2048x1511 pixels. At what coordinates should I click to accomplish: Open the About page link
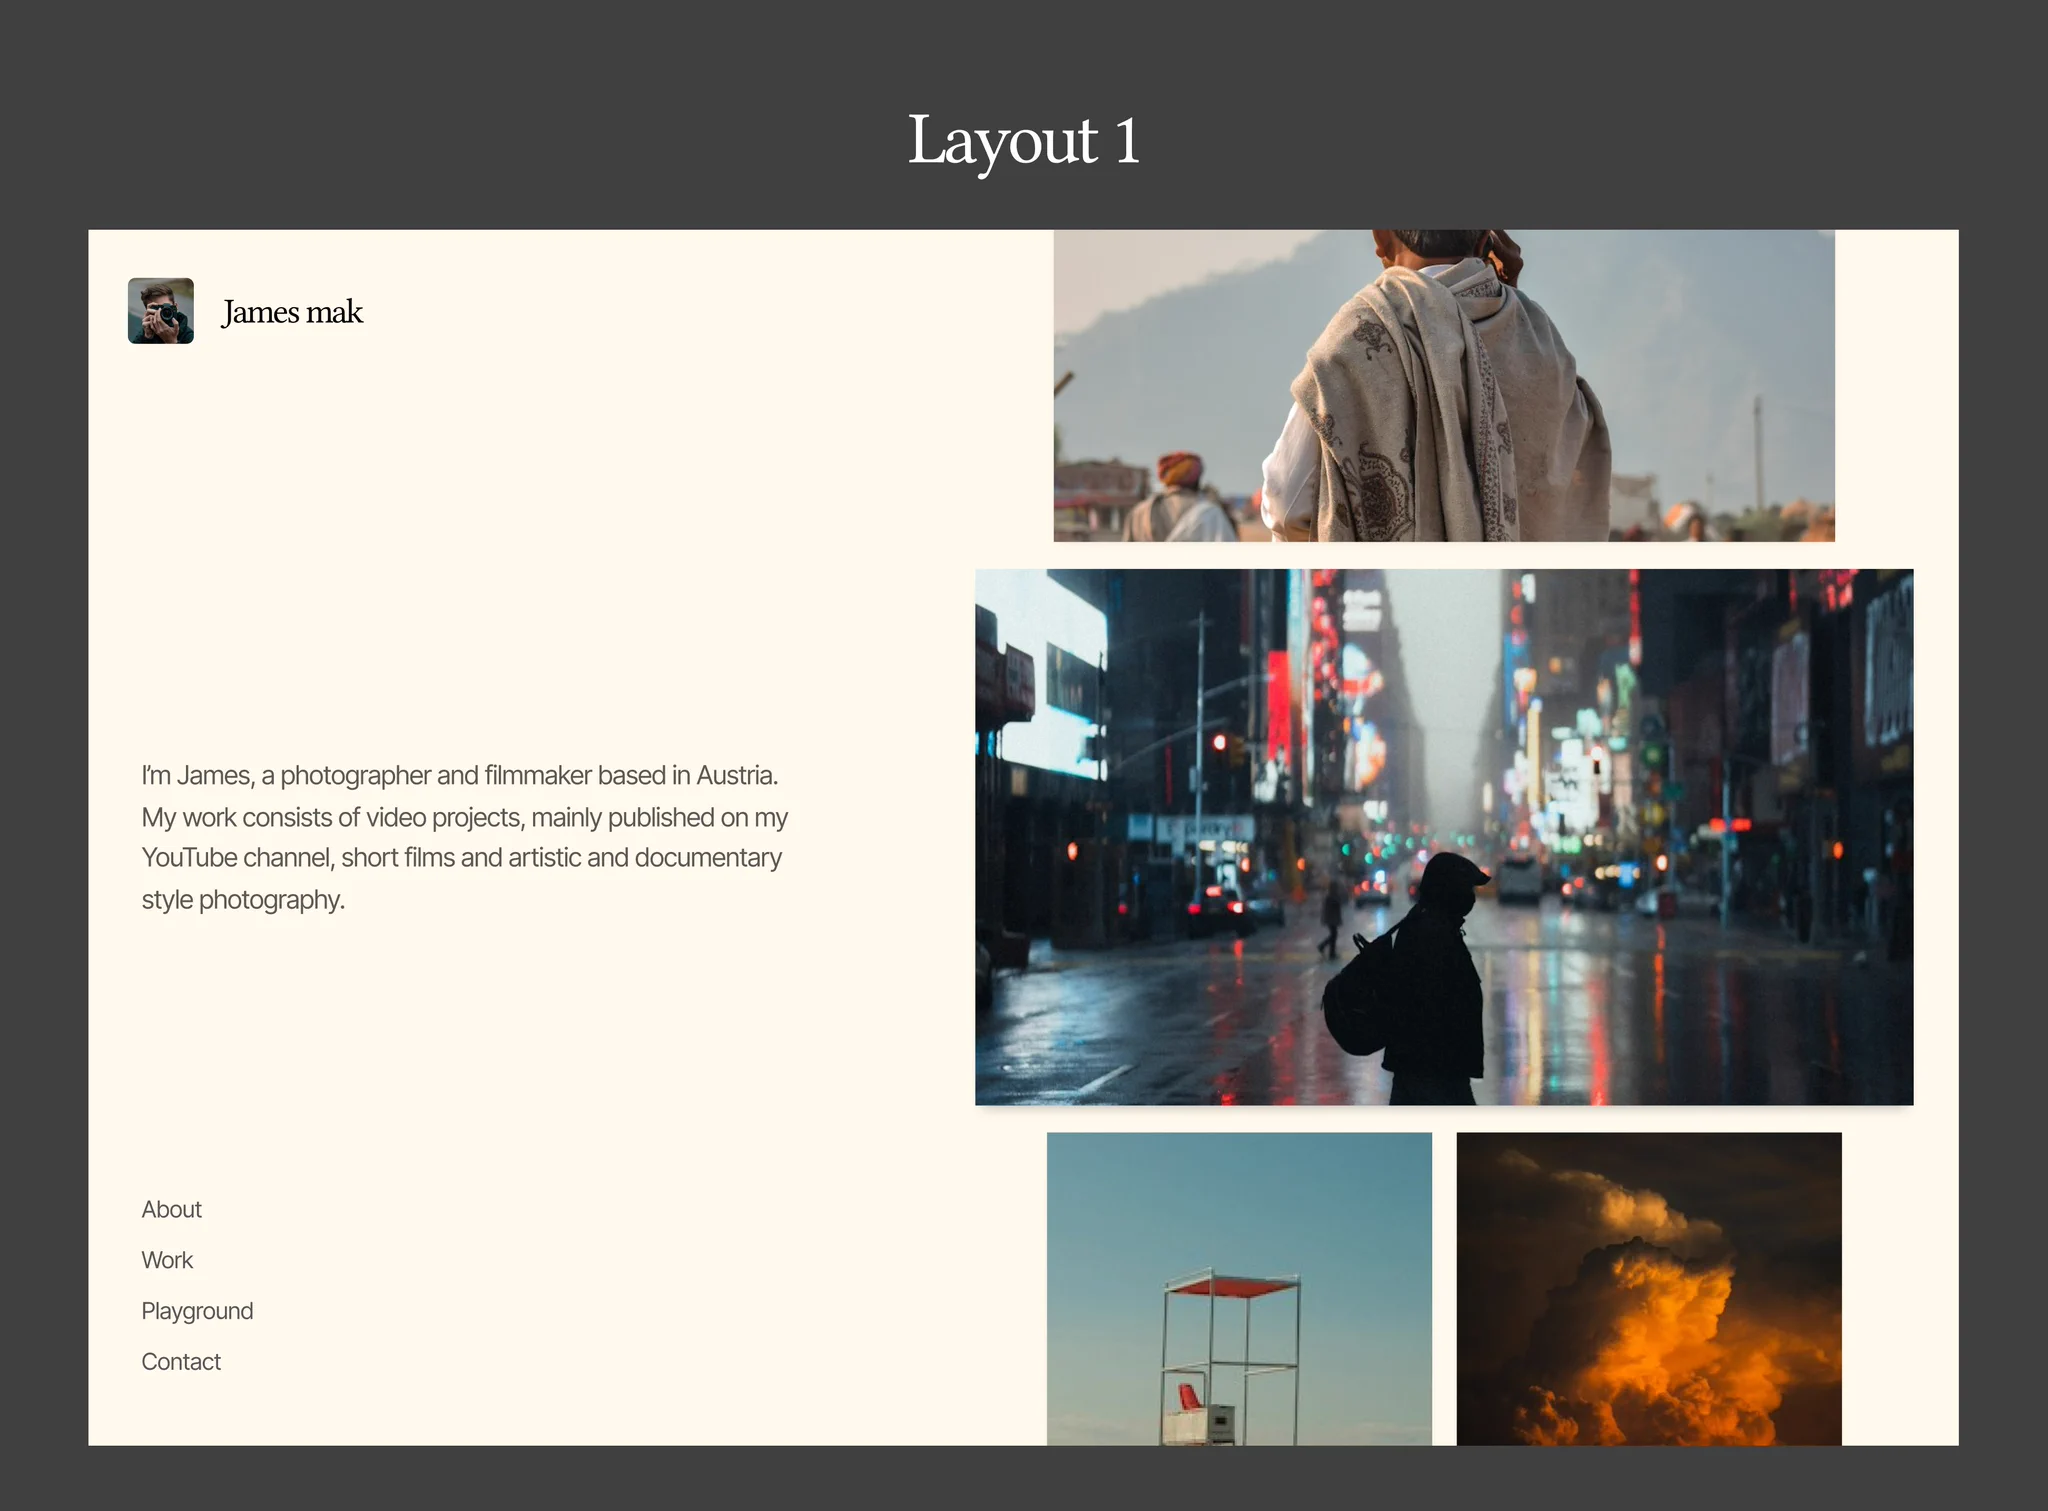click(x=172, y=1209)
